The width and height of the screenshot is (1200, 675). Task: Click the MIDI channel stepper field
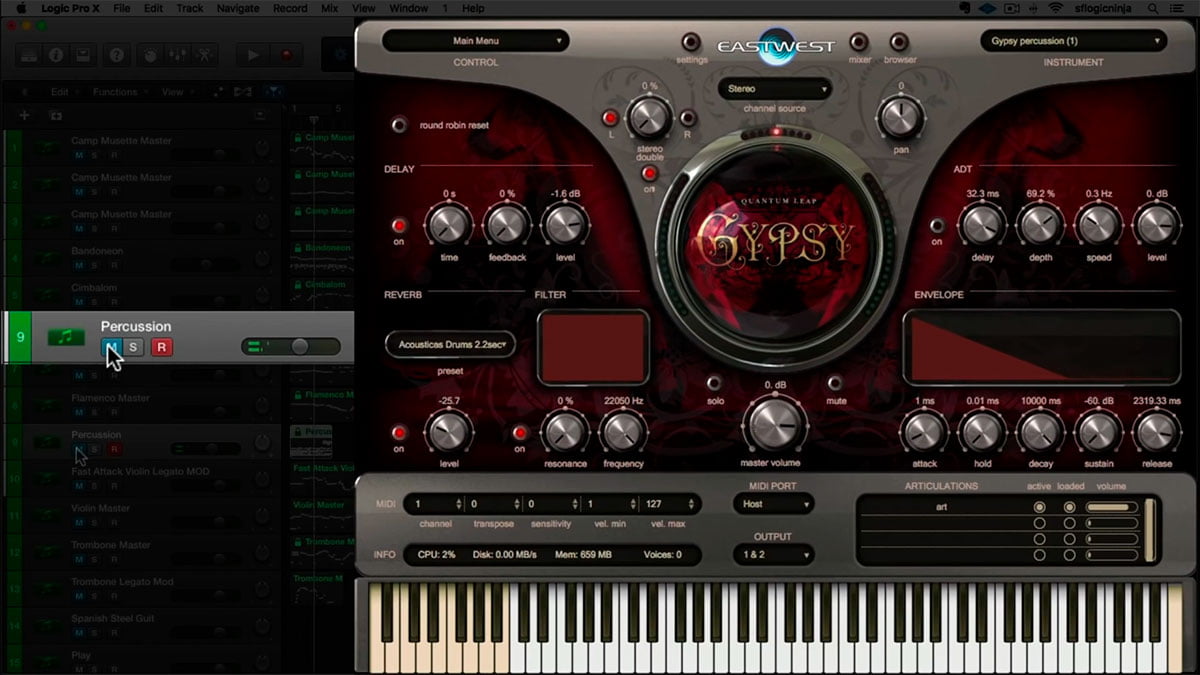[436, 504]
